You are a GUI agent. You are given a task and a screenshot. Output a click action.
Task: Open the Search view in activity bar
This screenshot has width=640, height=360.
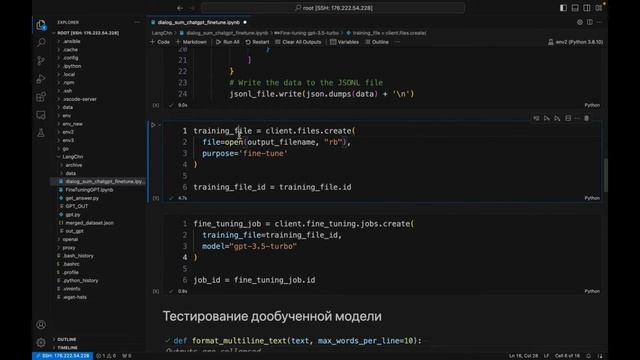(x=41, y=42)
